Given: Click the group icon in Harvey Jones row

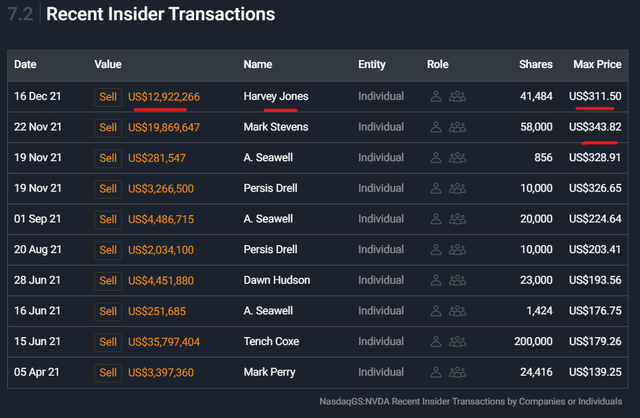Looking at the screenshot, I should (458, 97).
